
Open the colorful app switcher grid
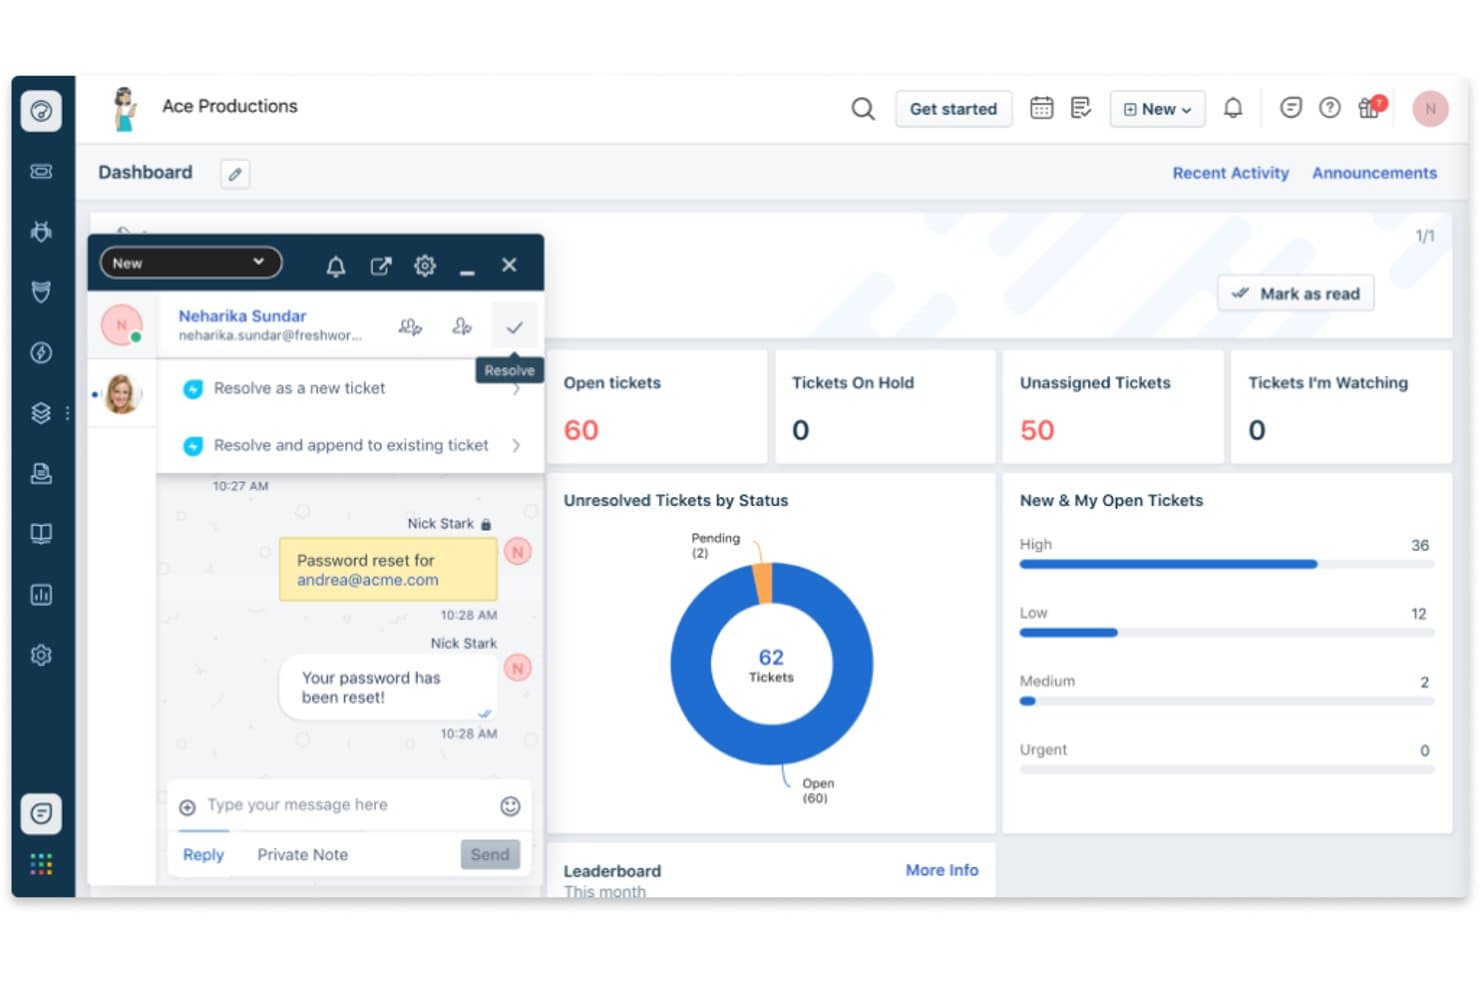coord(41,864)
